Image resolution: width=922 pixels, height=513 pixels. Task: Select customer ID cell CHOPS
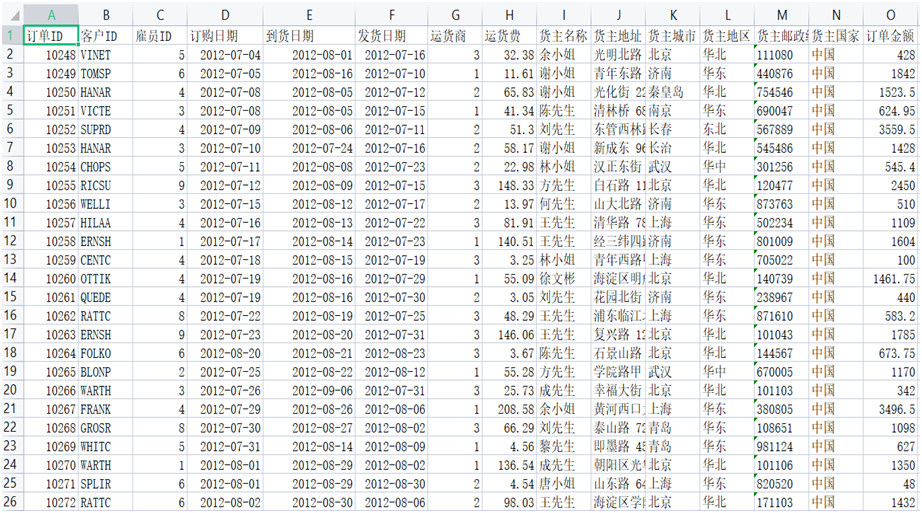(x=105, y=166)
